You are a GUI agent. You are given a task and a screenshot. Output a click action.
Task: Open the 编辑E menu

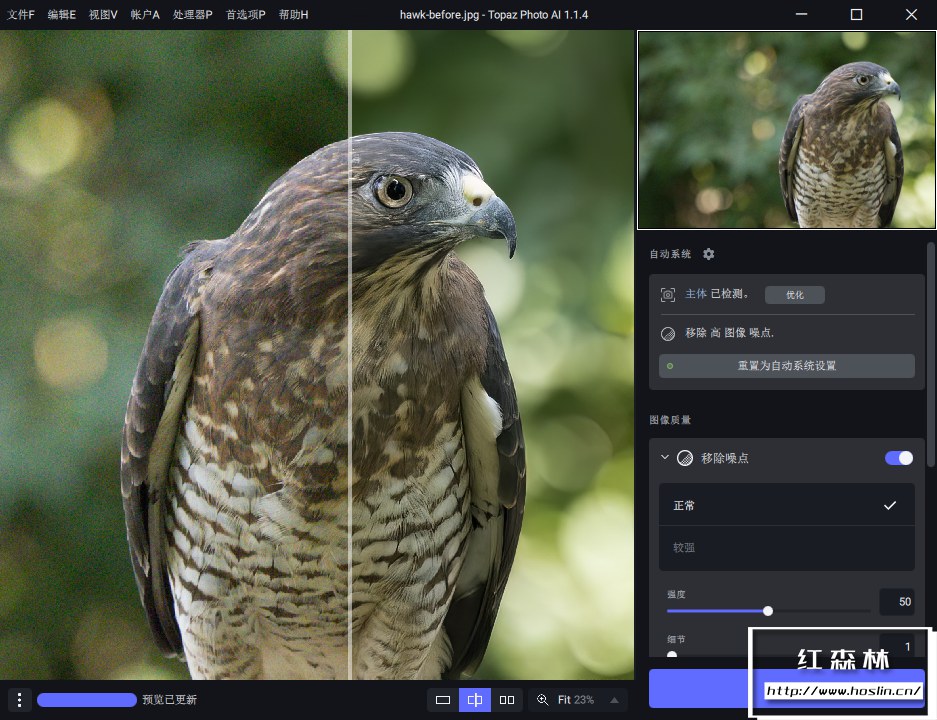(62, 14)
